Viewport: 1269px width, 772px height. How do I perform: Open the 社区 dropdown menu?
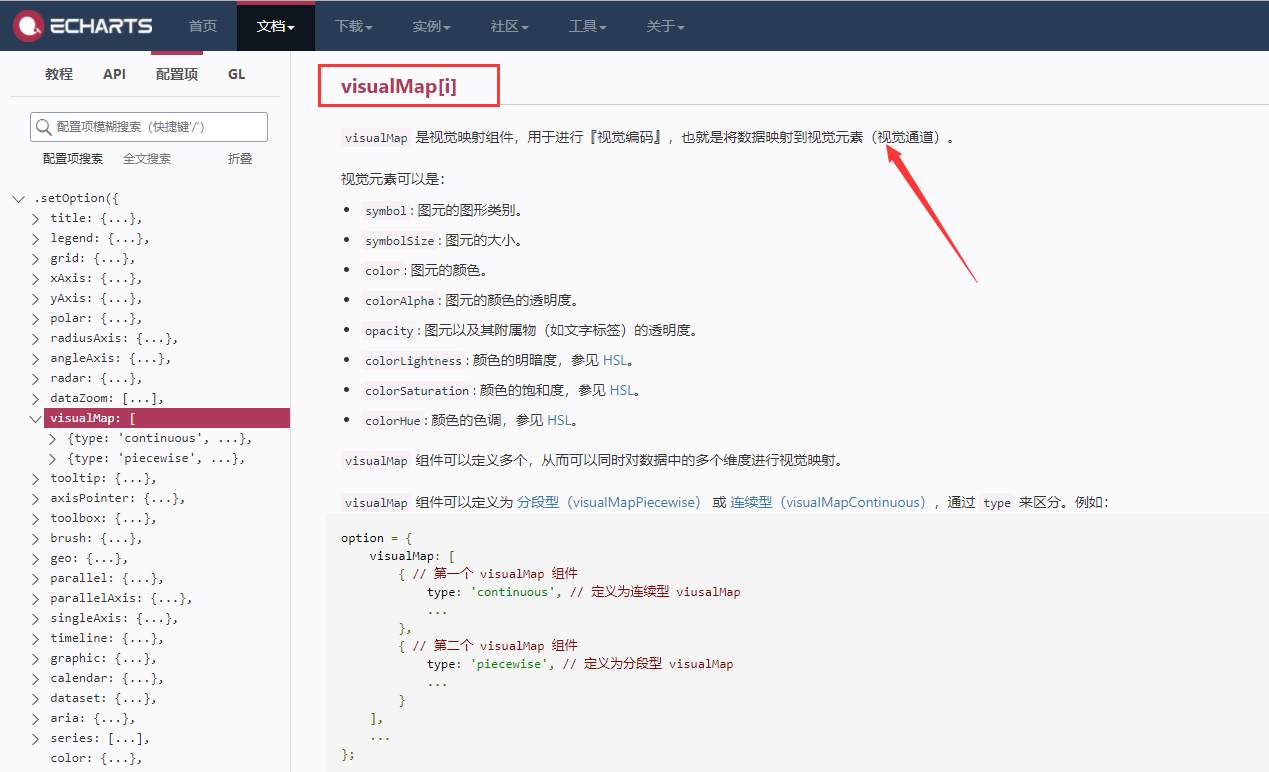click(x=509, y=26)
